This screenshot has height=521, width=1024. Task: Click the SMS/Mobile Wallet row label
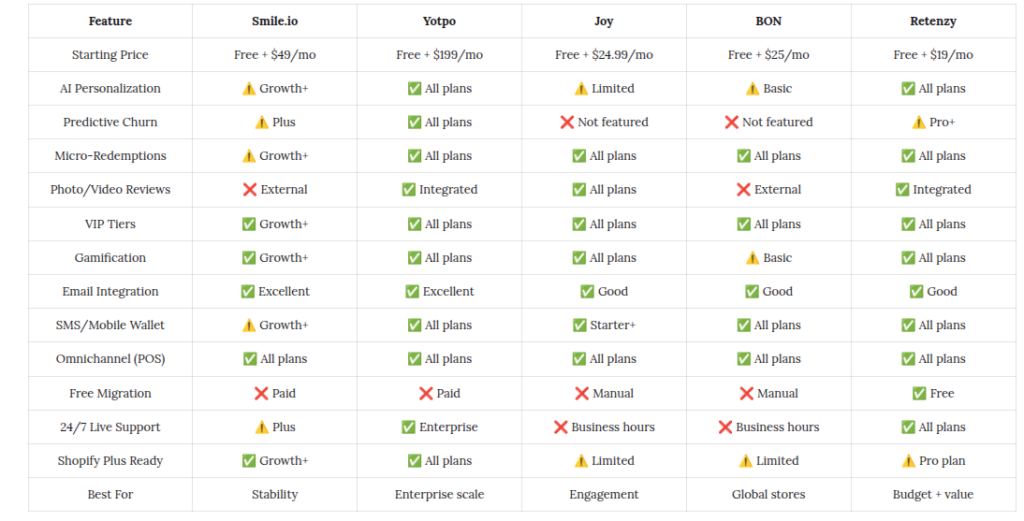click(110, 325)
